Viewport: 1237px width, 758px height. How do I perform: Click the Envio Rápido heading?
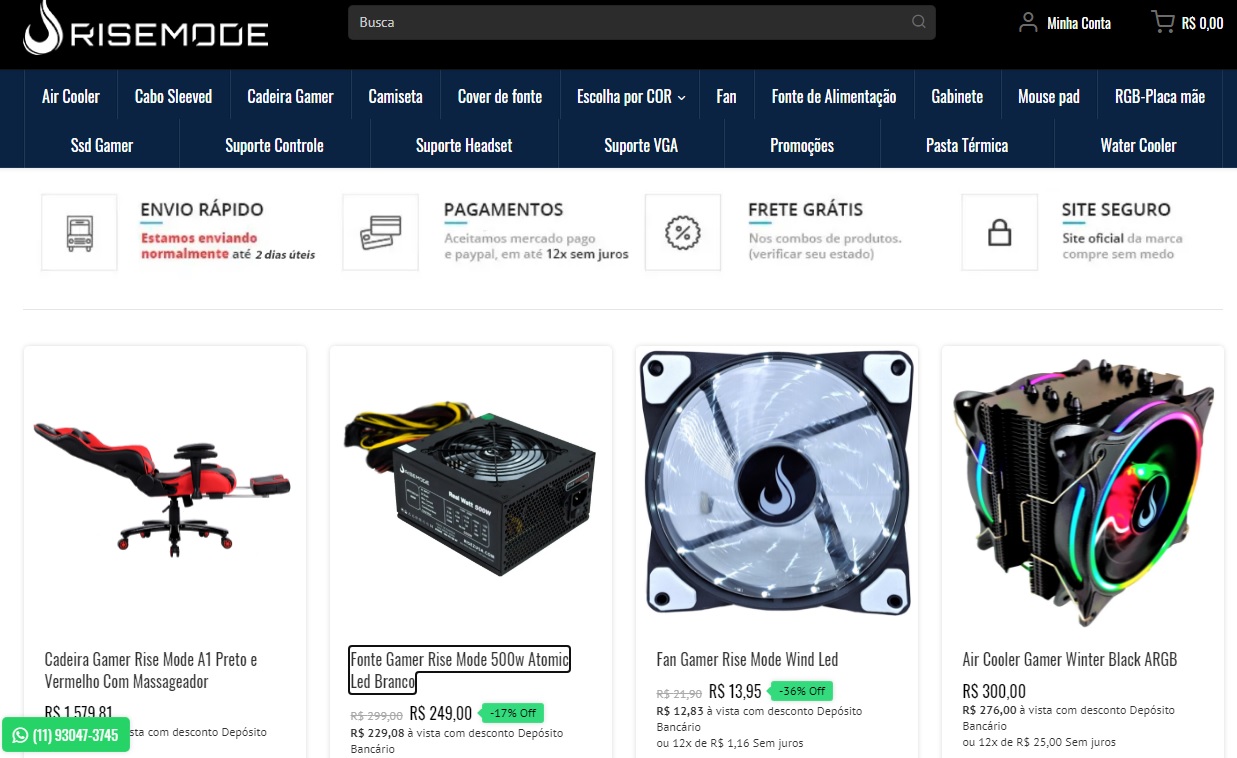202,209
